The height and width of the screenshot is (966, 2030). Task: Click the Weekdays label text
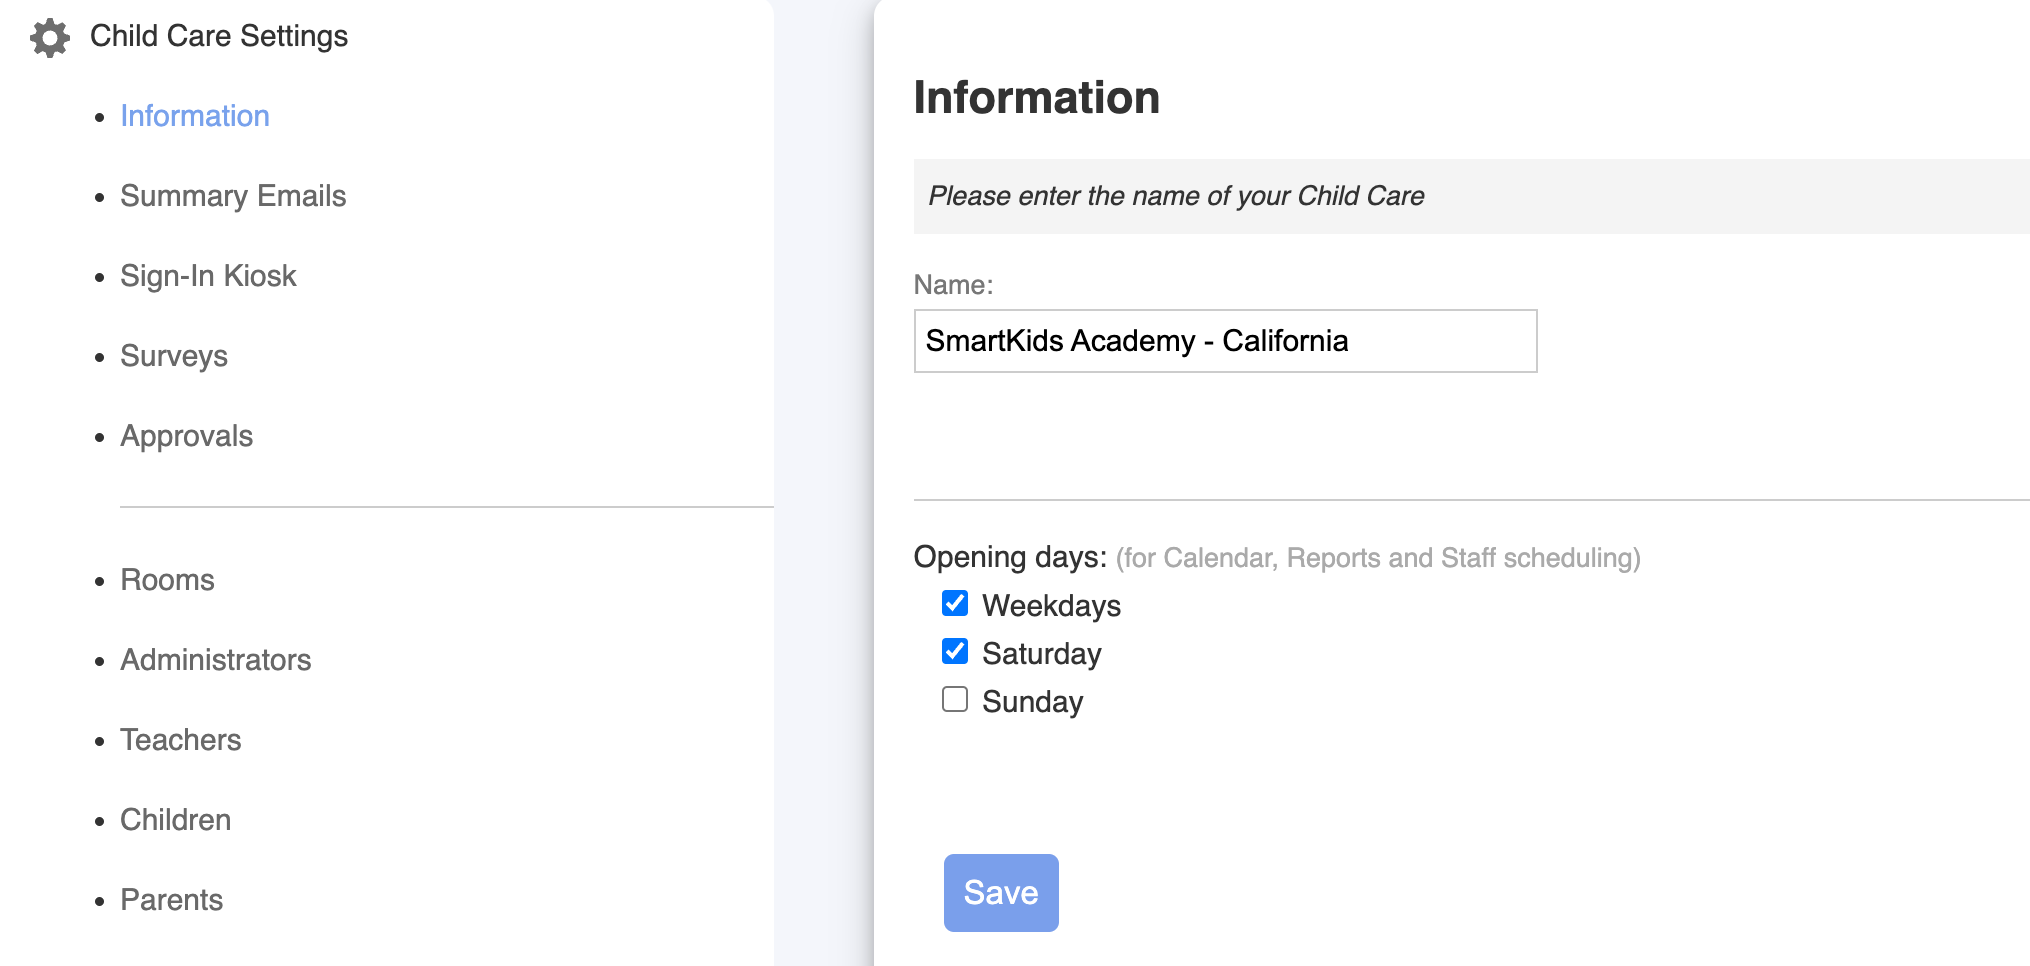click(x=1051, y=606)
